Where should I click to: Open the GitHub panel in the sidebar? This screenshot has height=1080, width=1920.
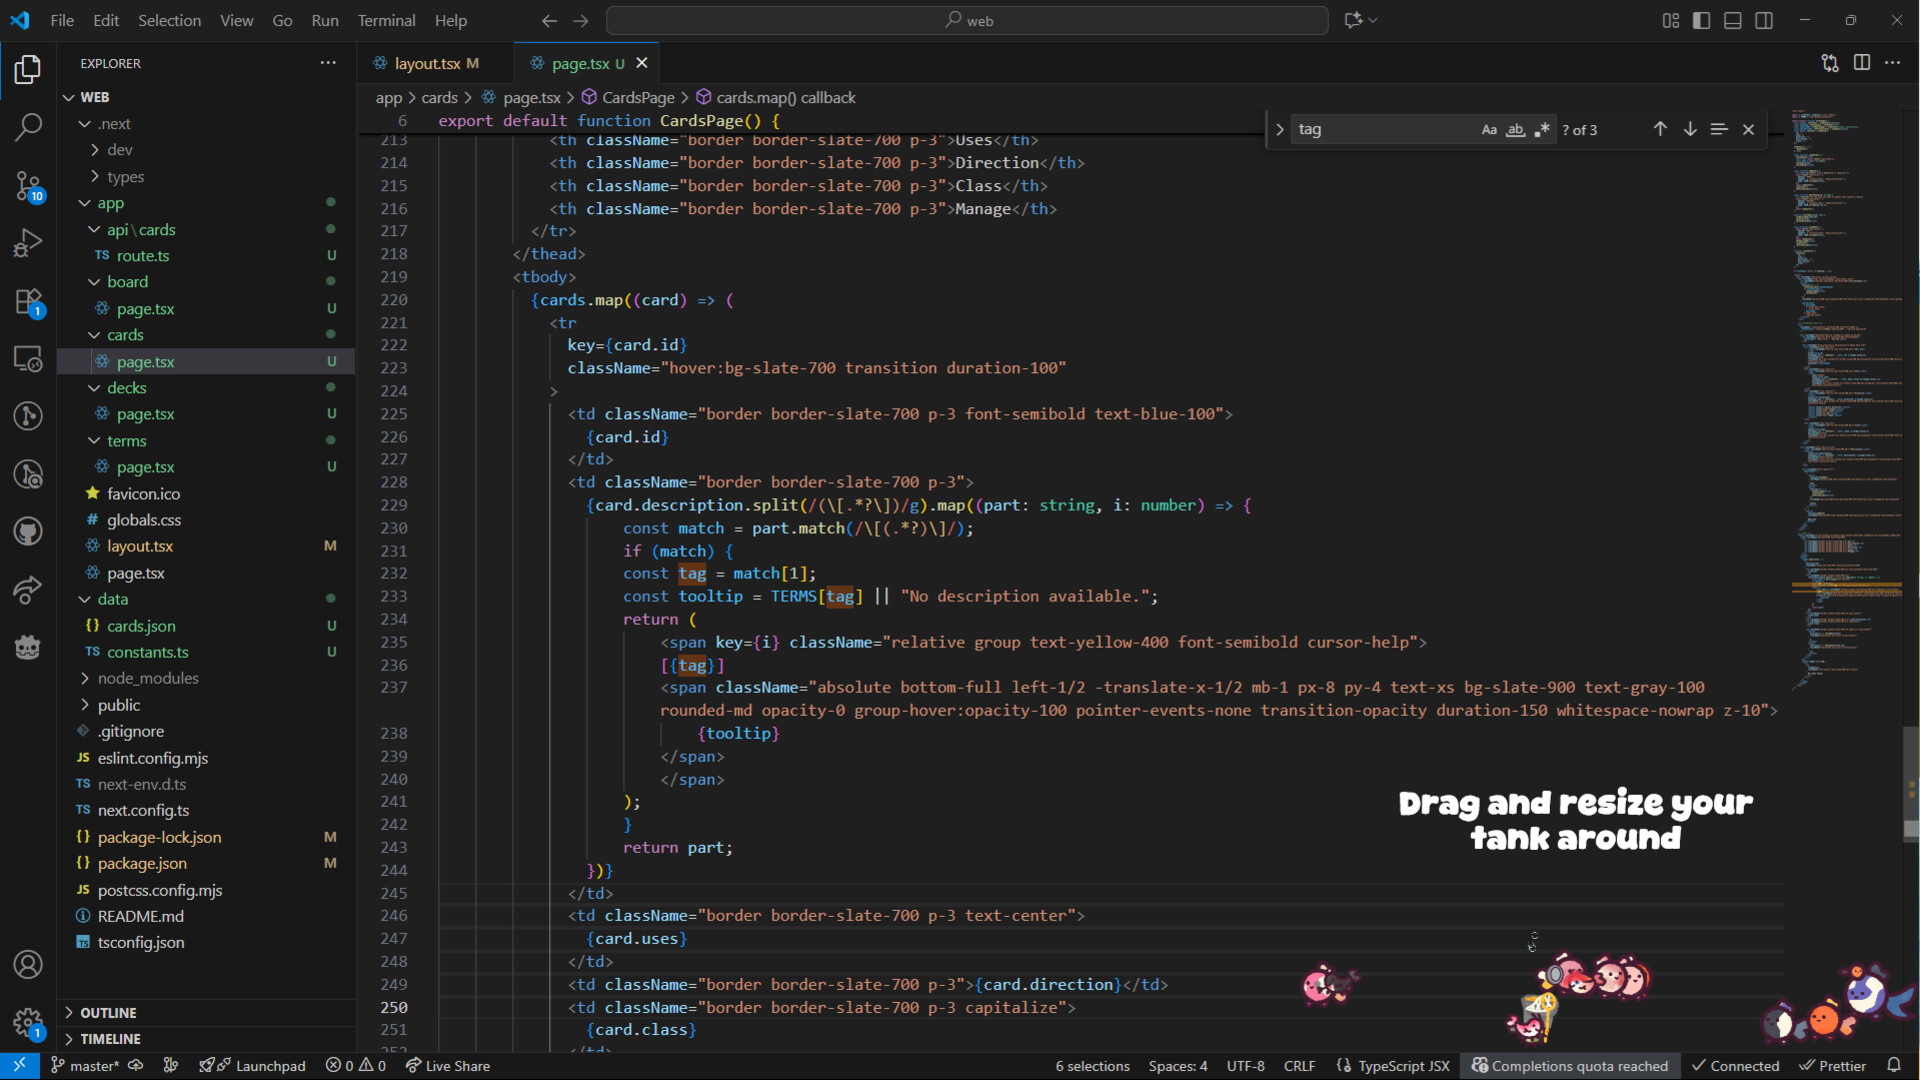[x=28, y=531]
